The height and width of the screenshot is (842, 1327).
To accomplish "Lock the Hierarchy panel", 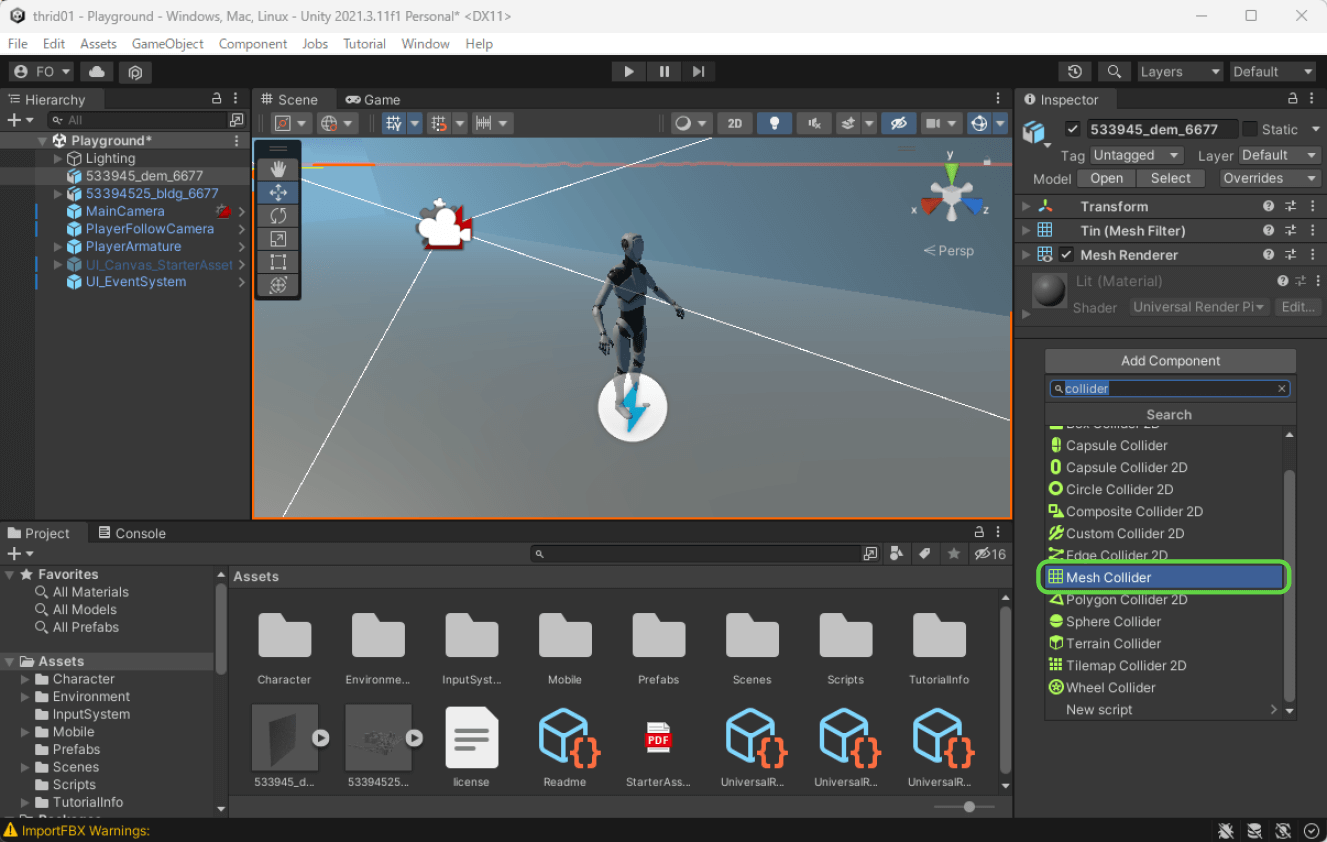I will click(217, 99).
